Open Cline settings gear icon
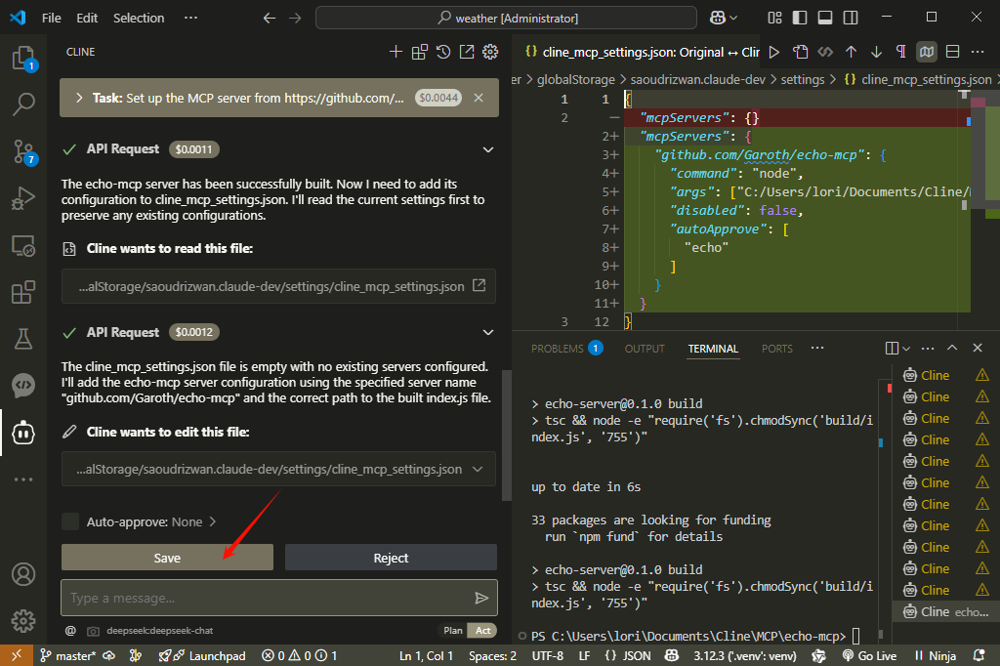 click(490, 52)
